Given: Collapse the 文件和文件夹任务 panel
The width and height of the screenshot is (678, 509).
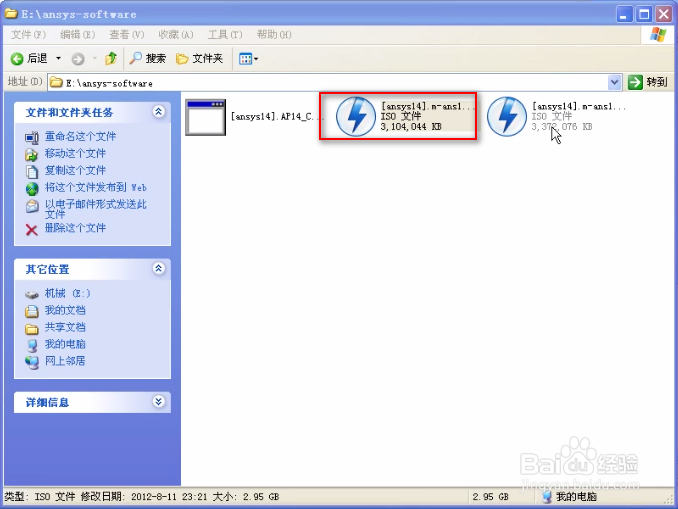Looking at the screenshot, I should (158, 112).
